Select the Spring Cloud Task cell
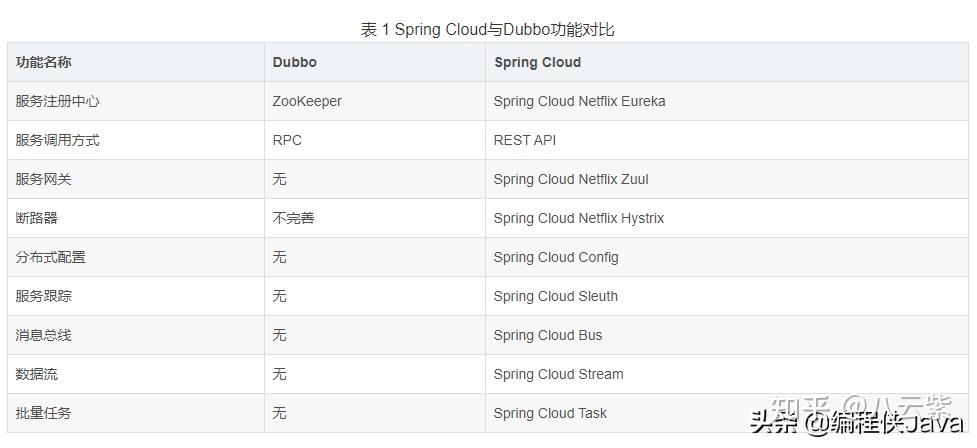The image size is (977, 448). [x=550, y=413]
